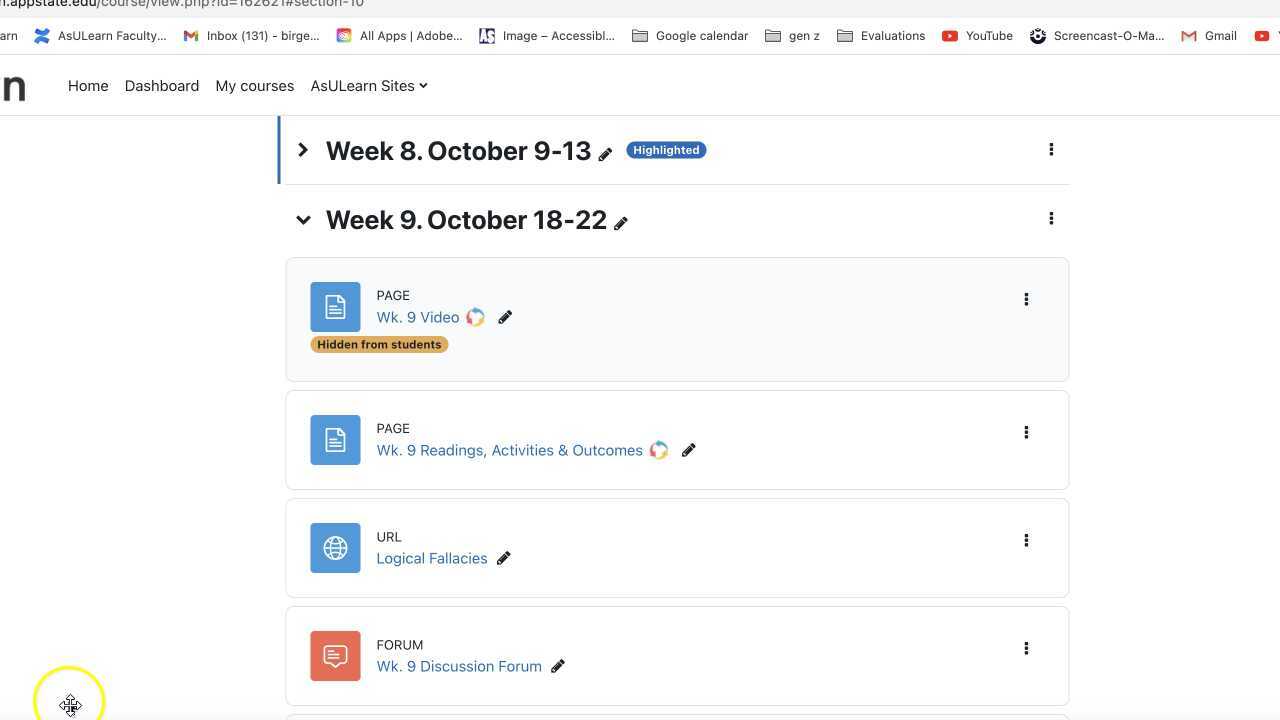Expand the Week 8 section chevron
The width and height of the screenshot is (1280, 720).
(303, 151)
